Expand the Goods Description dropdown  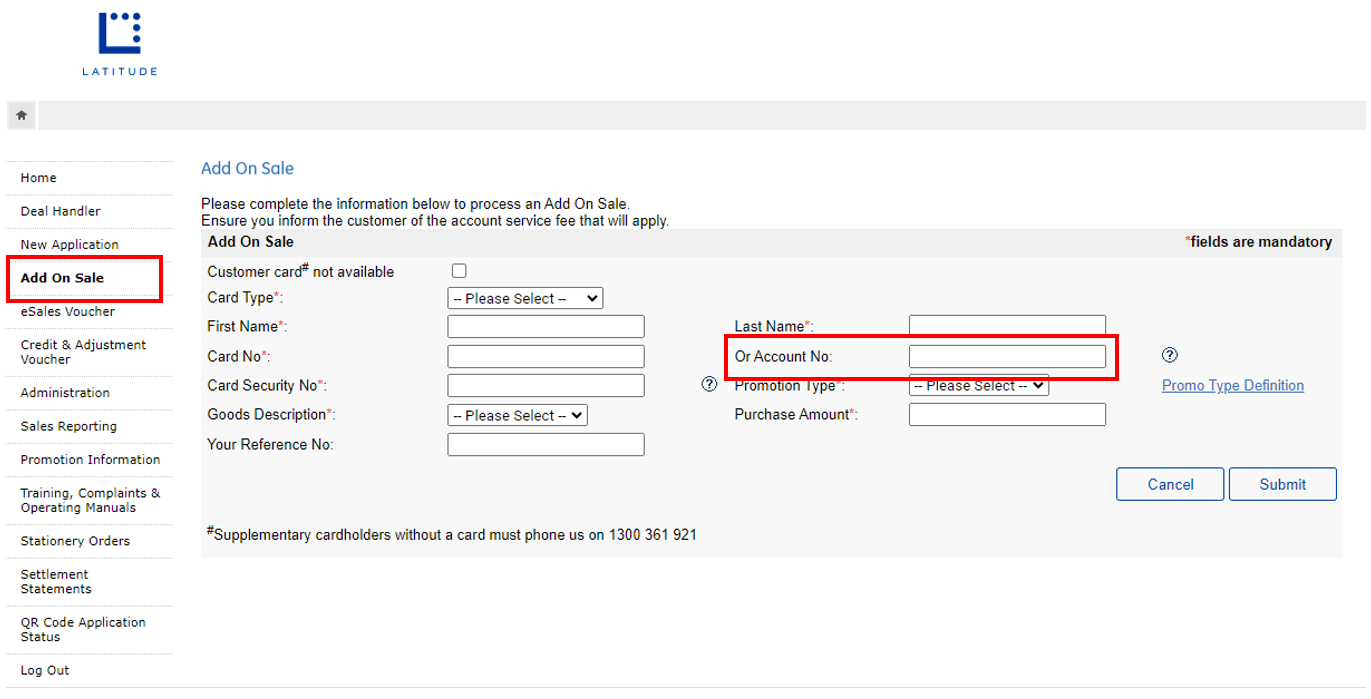[x=517, y=415]
